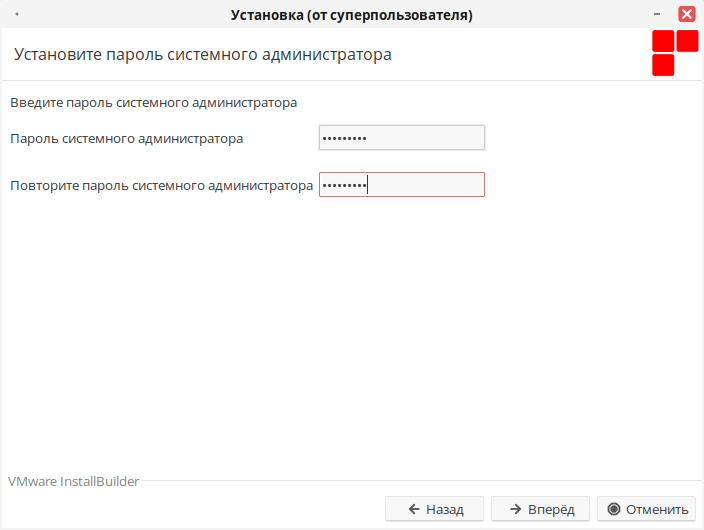Click the 'VMware InstallBuilder' footer text
The height and width of the screenshot is (530, 704).
click(74, 481)
